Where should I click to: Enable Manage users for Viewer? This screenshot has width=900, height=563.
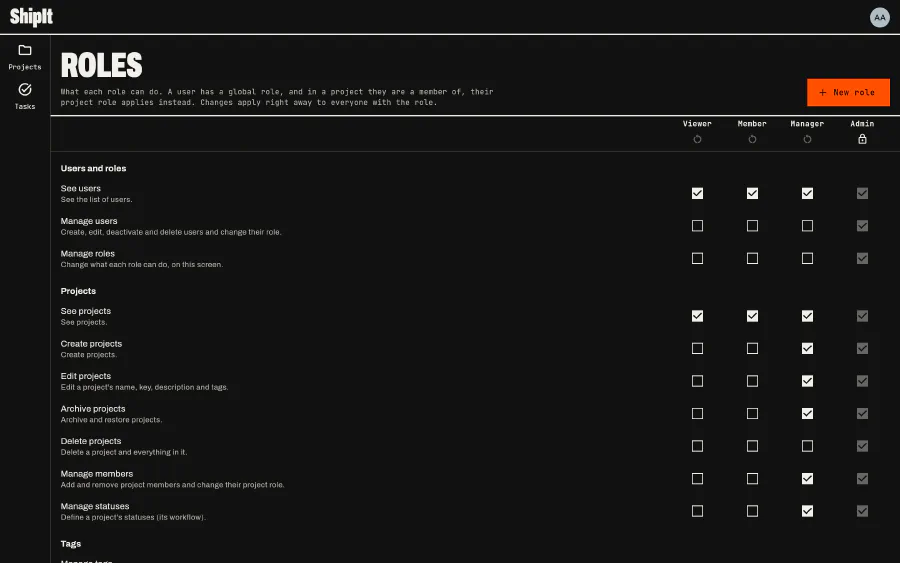[x=697, y=226]
